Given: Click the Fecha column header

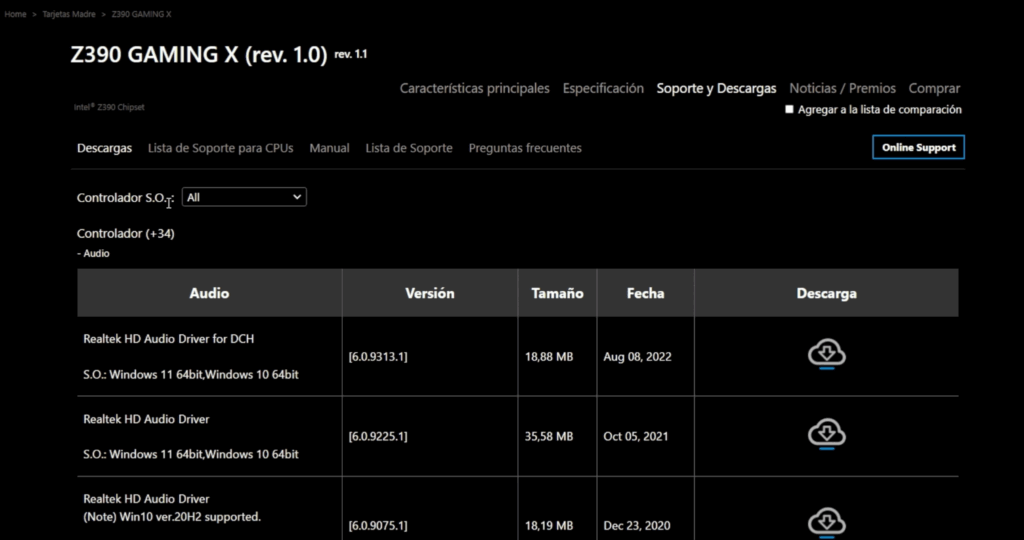Looking at the screenshot, I should 645,293.
